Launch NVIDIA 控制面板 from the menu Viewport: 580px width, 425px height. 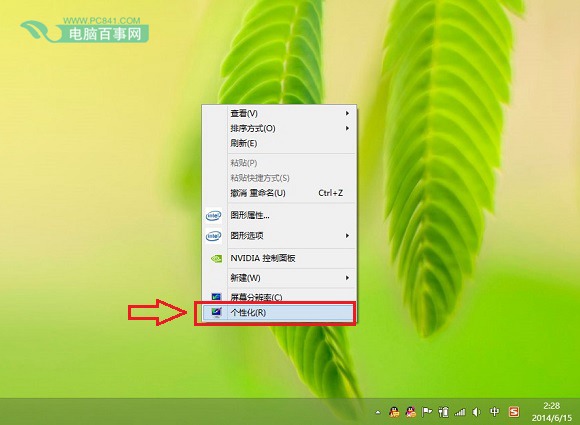[279, 258]
